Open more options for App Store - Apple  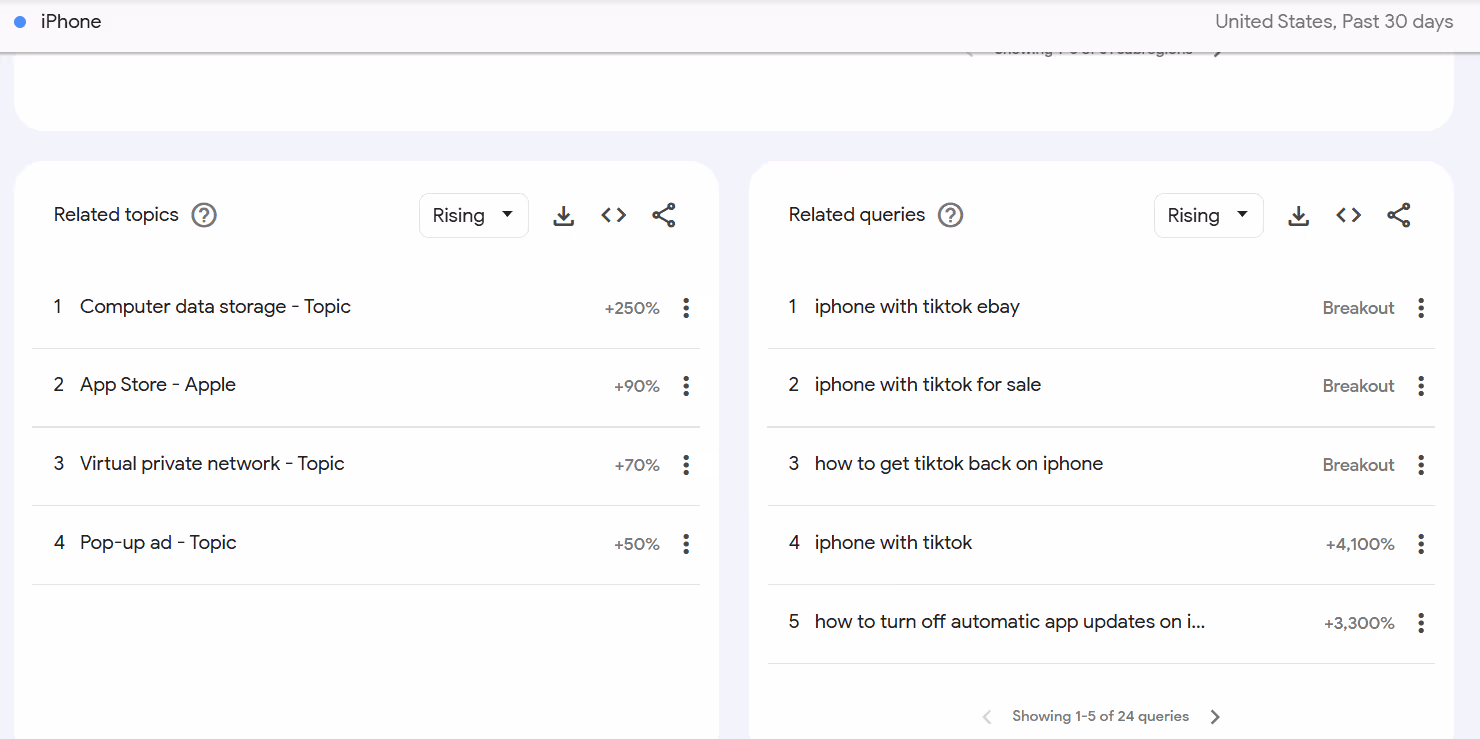(x=686, y=386)
